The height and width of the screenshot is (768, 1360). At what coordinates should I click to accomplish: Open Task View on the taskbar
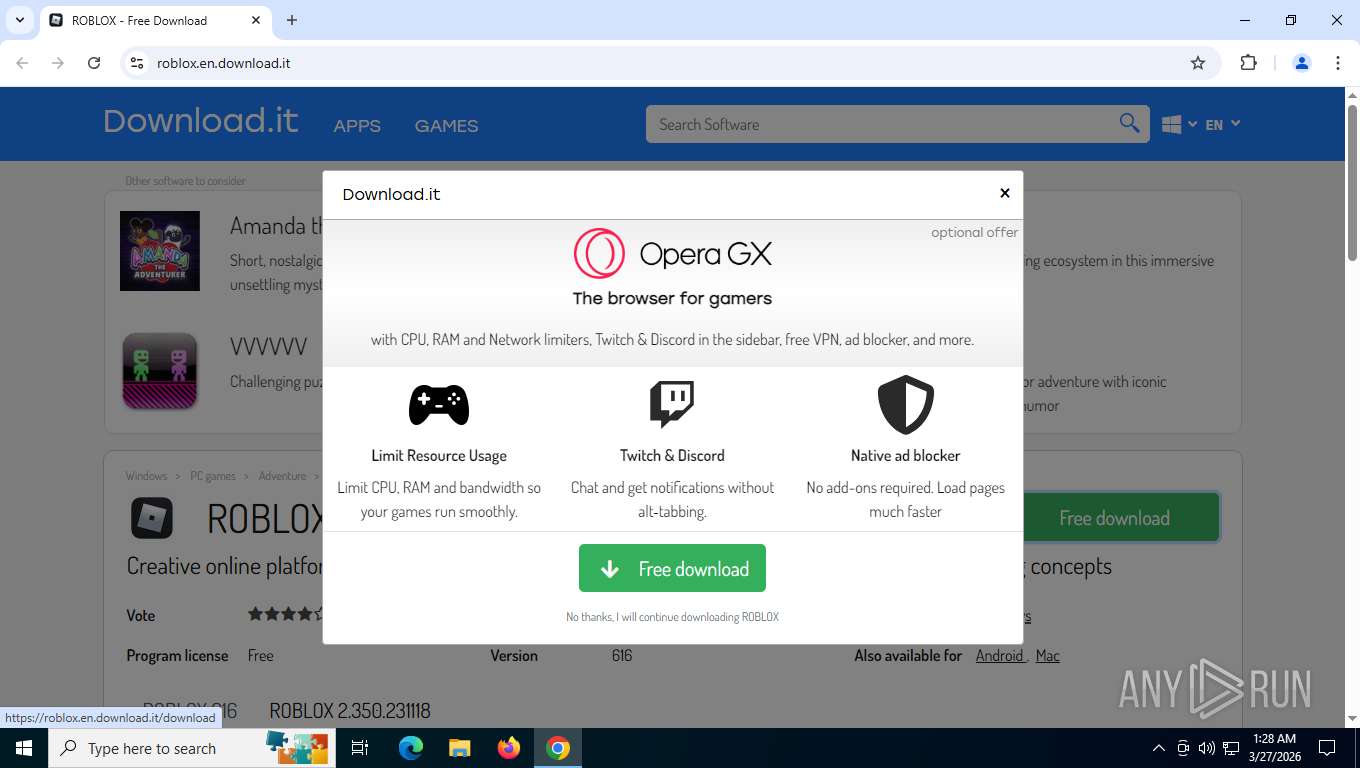click(x=360, y=748)
